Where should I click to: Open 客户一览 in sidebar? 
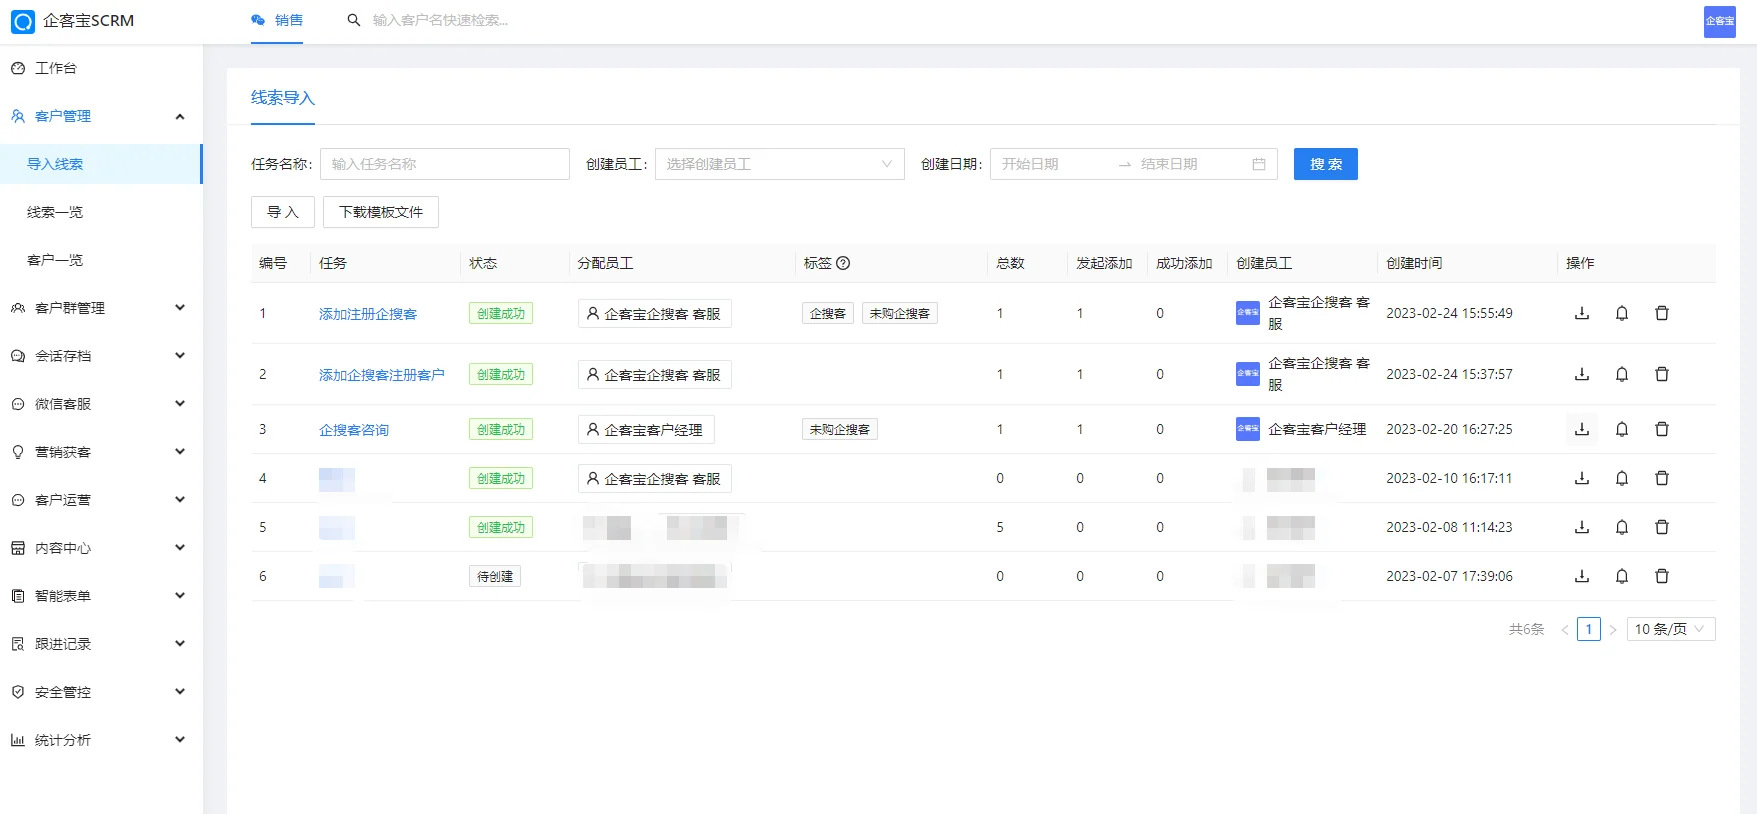pyautogui.click(x=101, y=260)
